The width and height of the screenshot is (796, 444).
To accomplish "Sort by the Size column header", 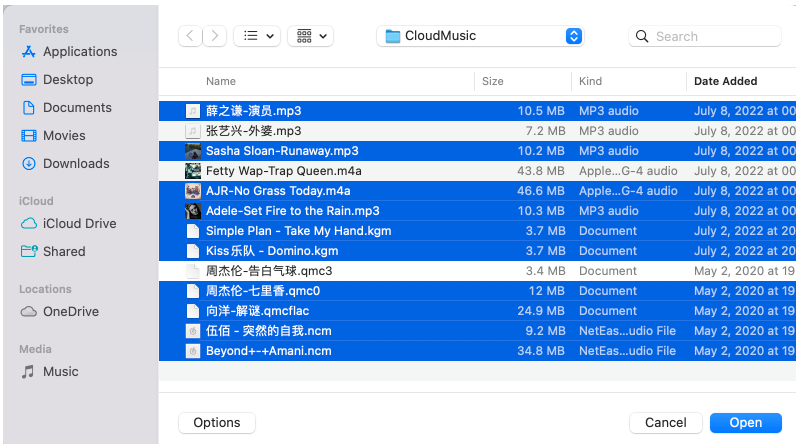I will click(492, 81).
